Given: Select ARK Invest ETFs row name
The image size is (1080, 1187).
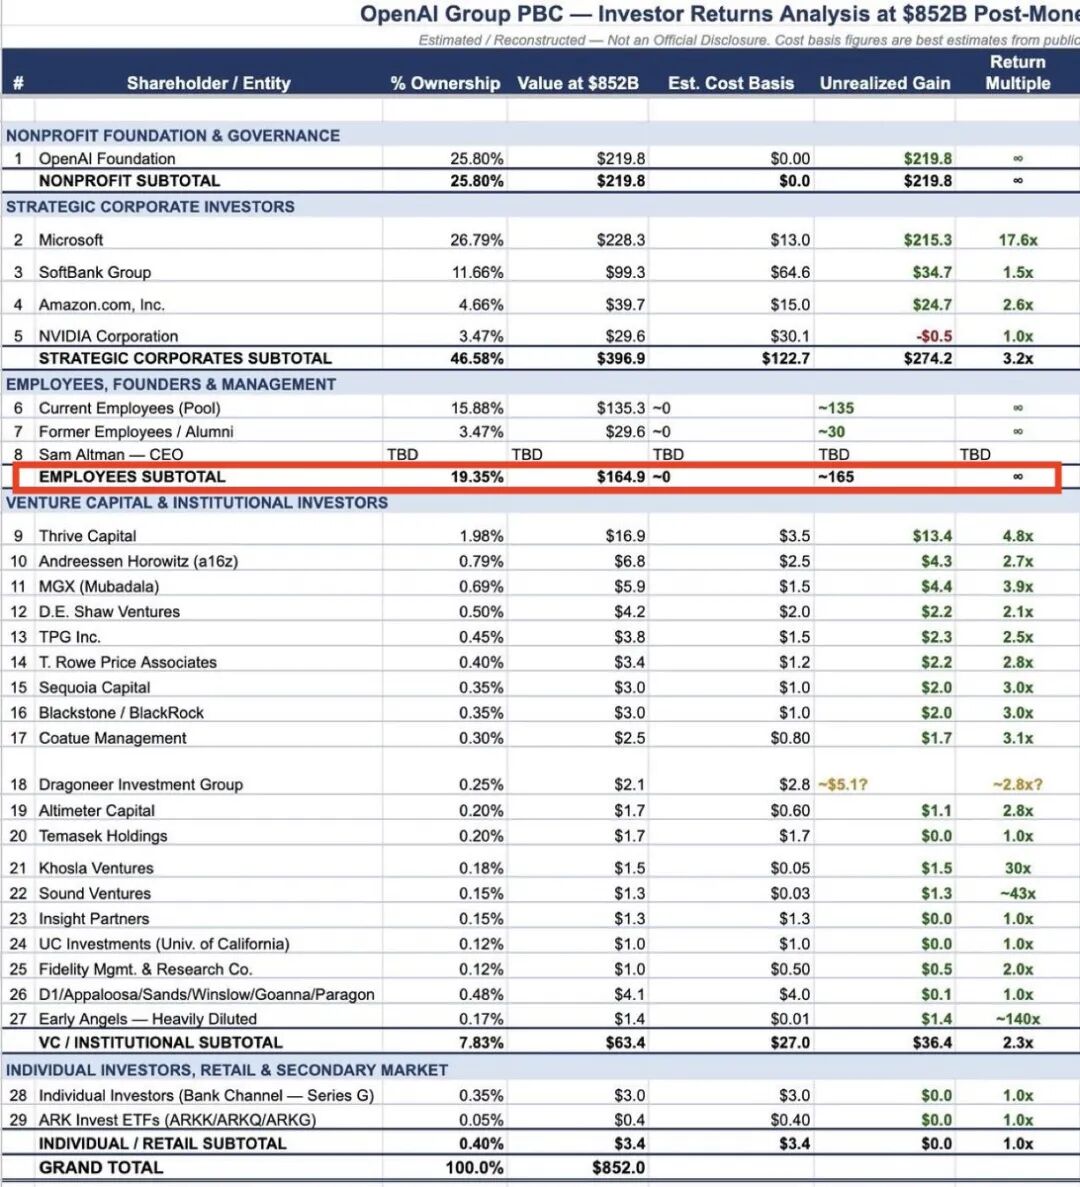Looking at the screenshot, I should [x=177, y=1120].
